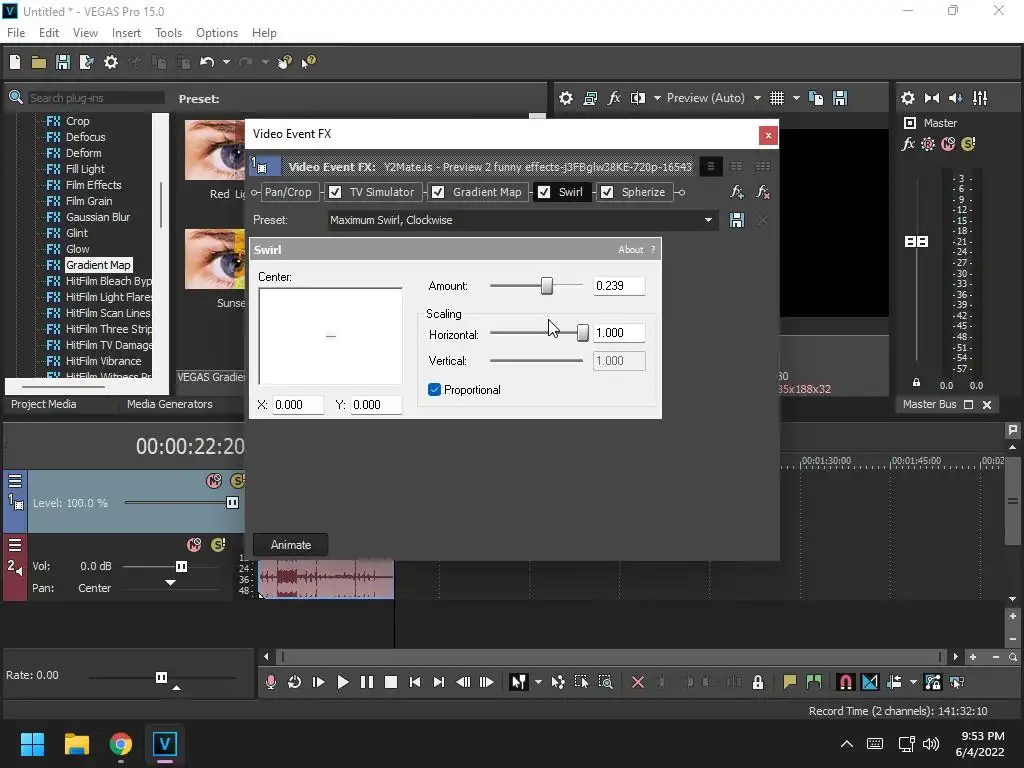Switch to Media Generators tab
This screenshot has width=1024, height=768.
[x=170, y=404]
